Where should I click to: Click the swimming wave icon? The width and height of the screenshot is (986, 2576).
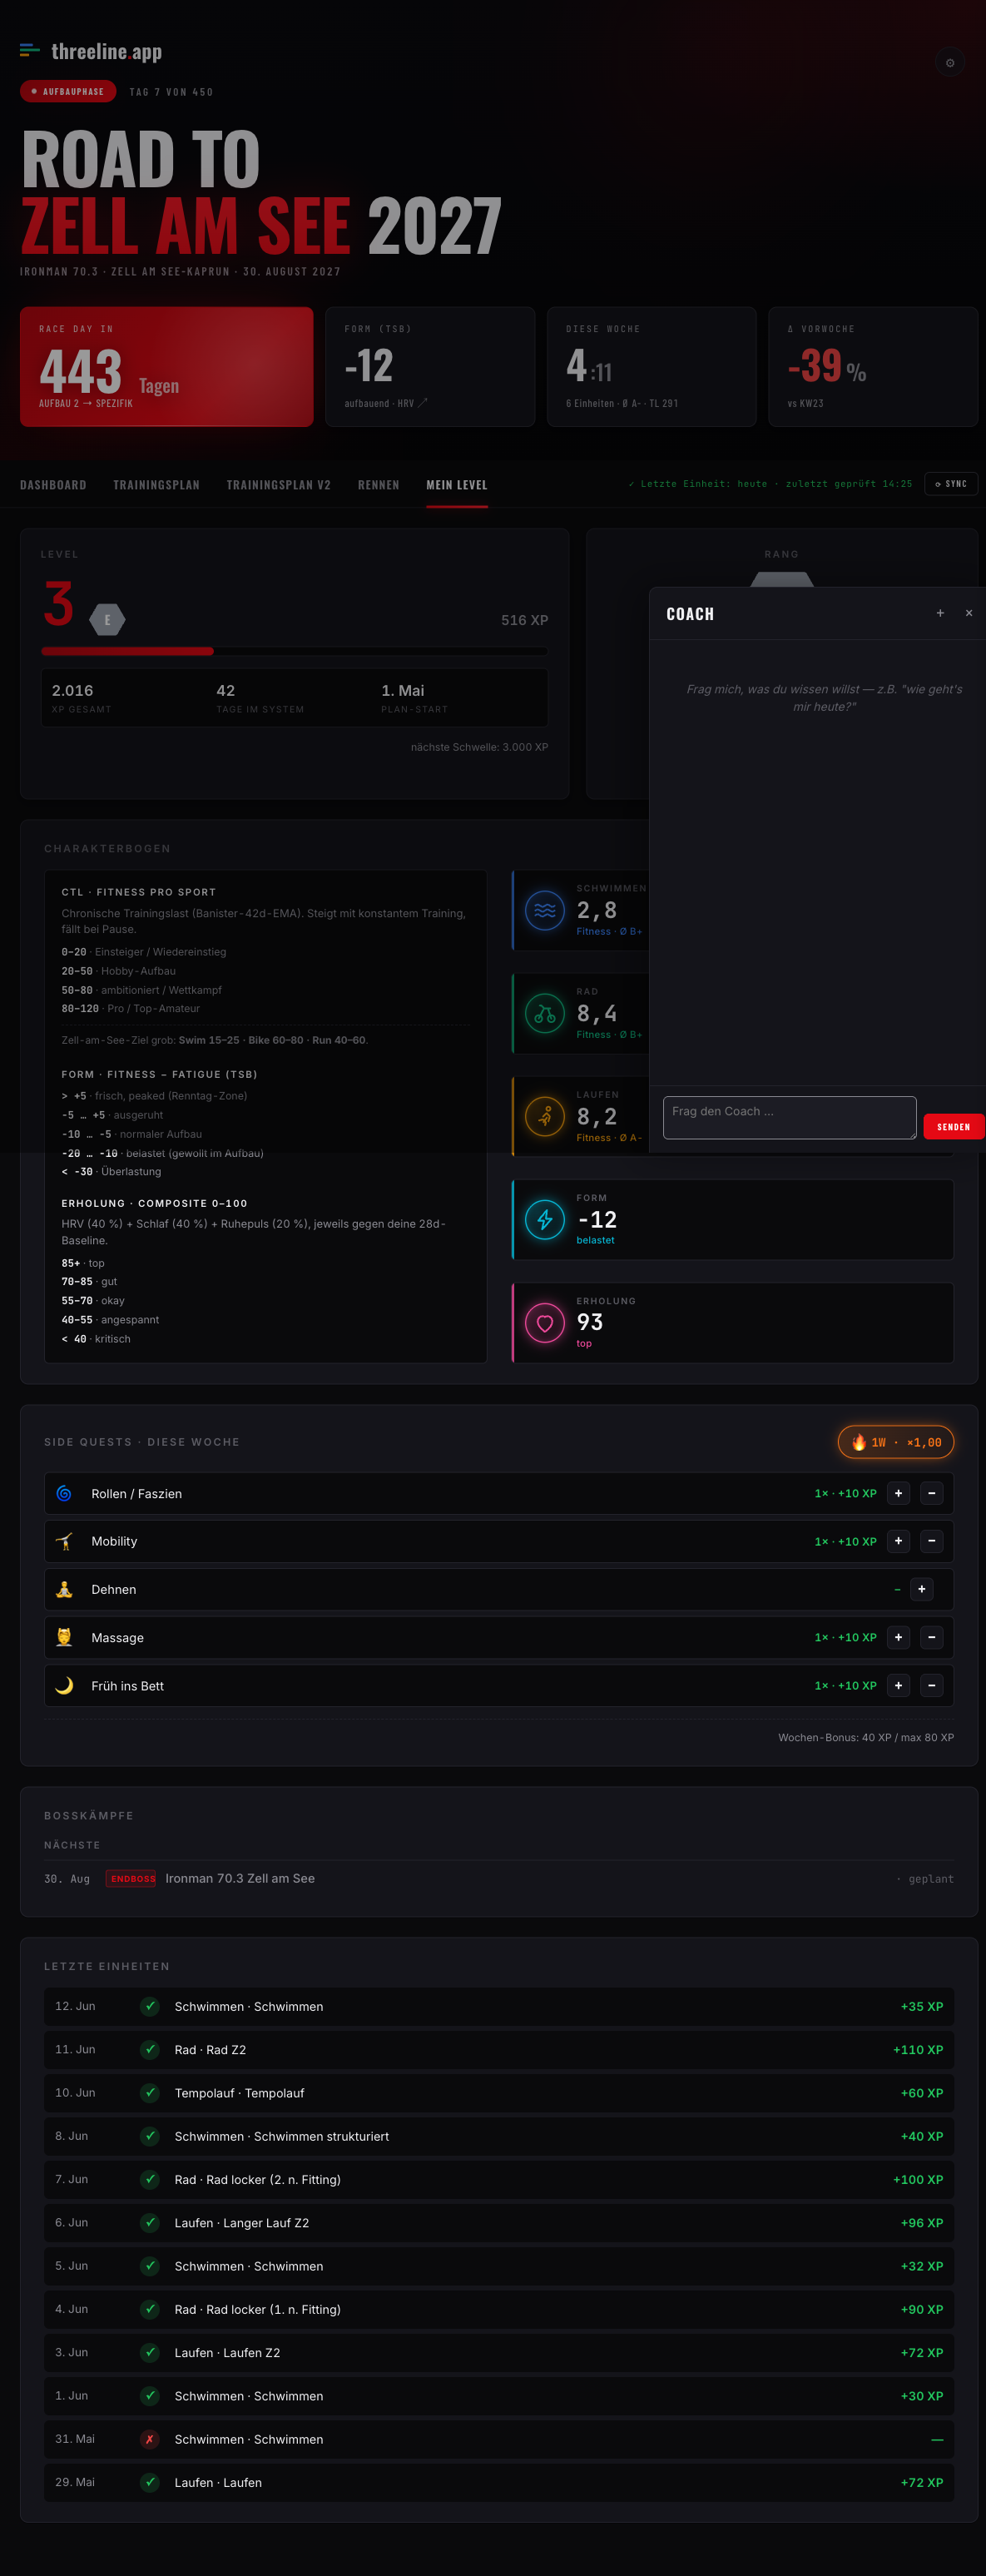(x=545, y=910)
